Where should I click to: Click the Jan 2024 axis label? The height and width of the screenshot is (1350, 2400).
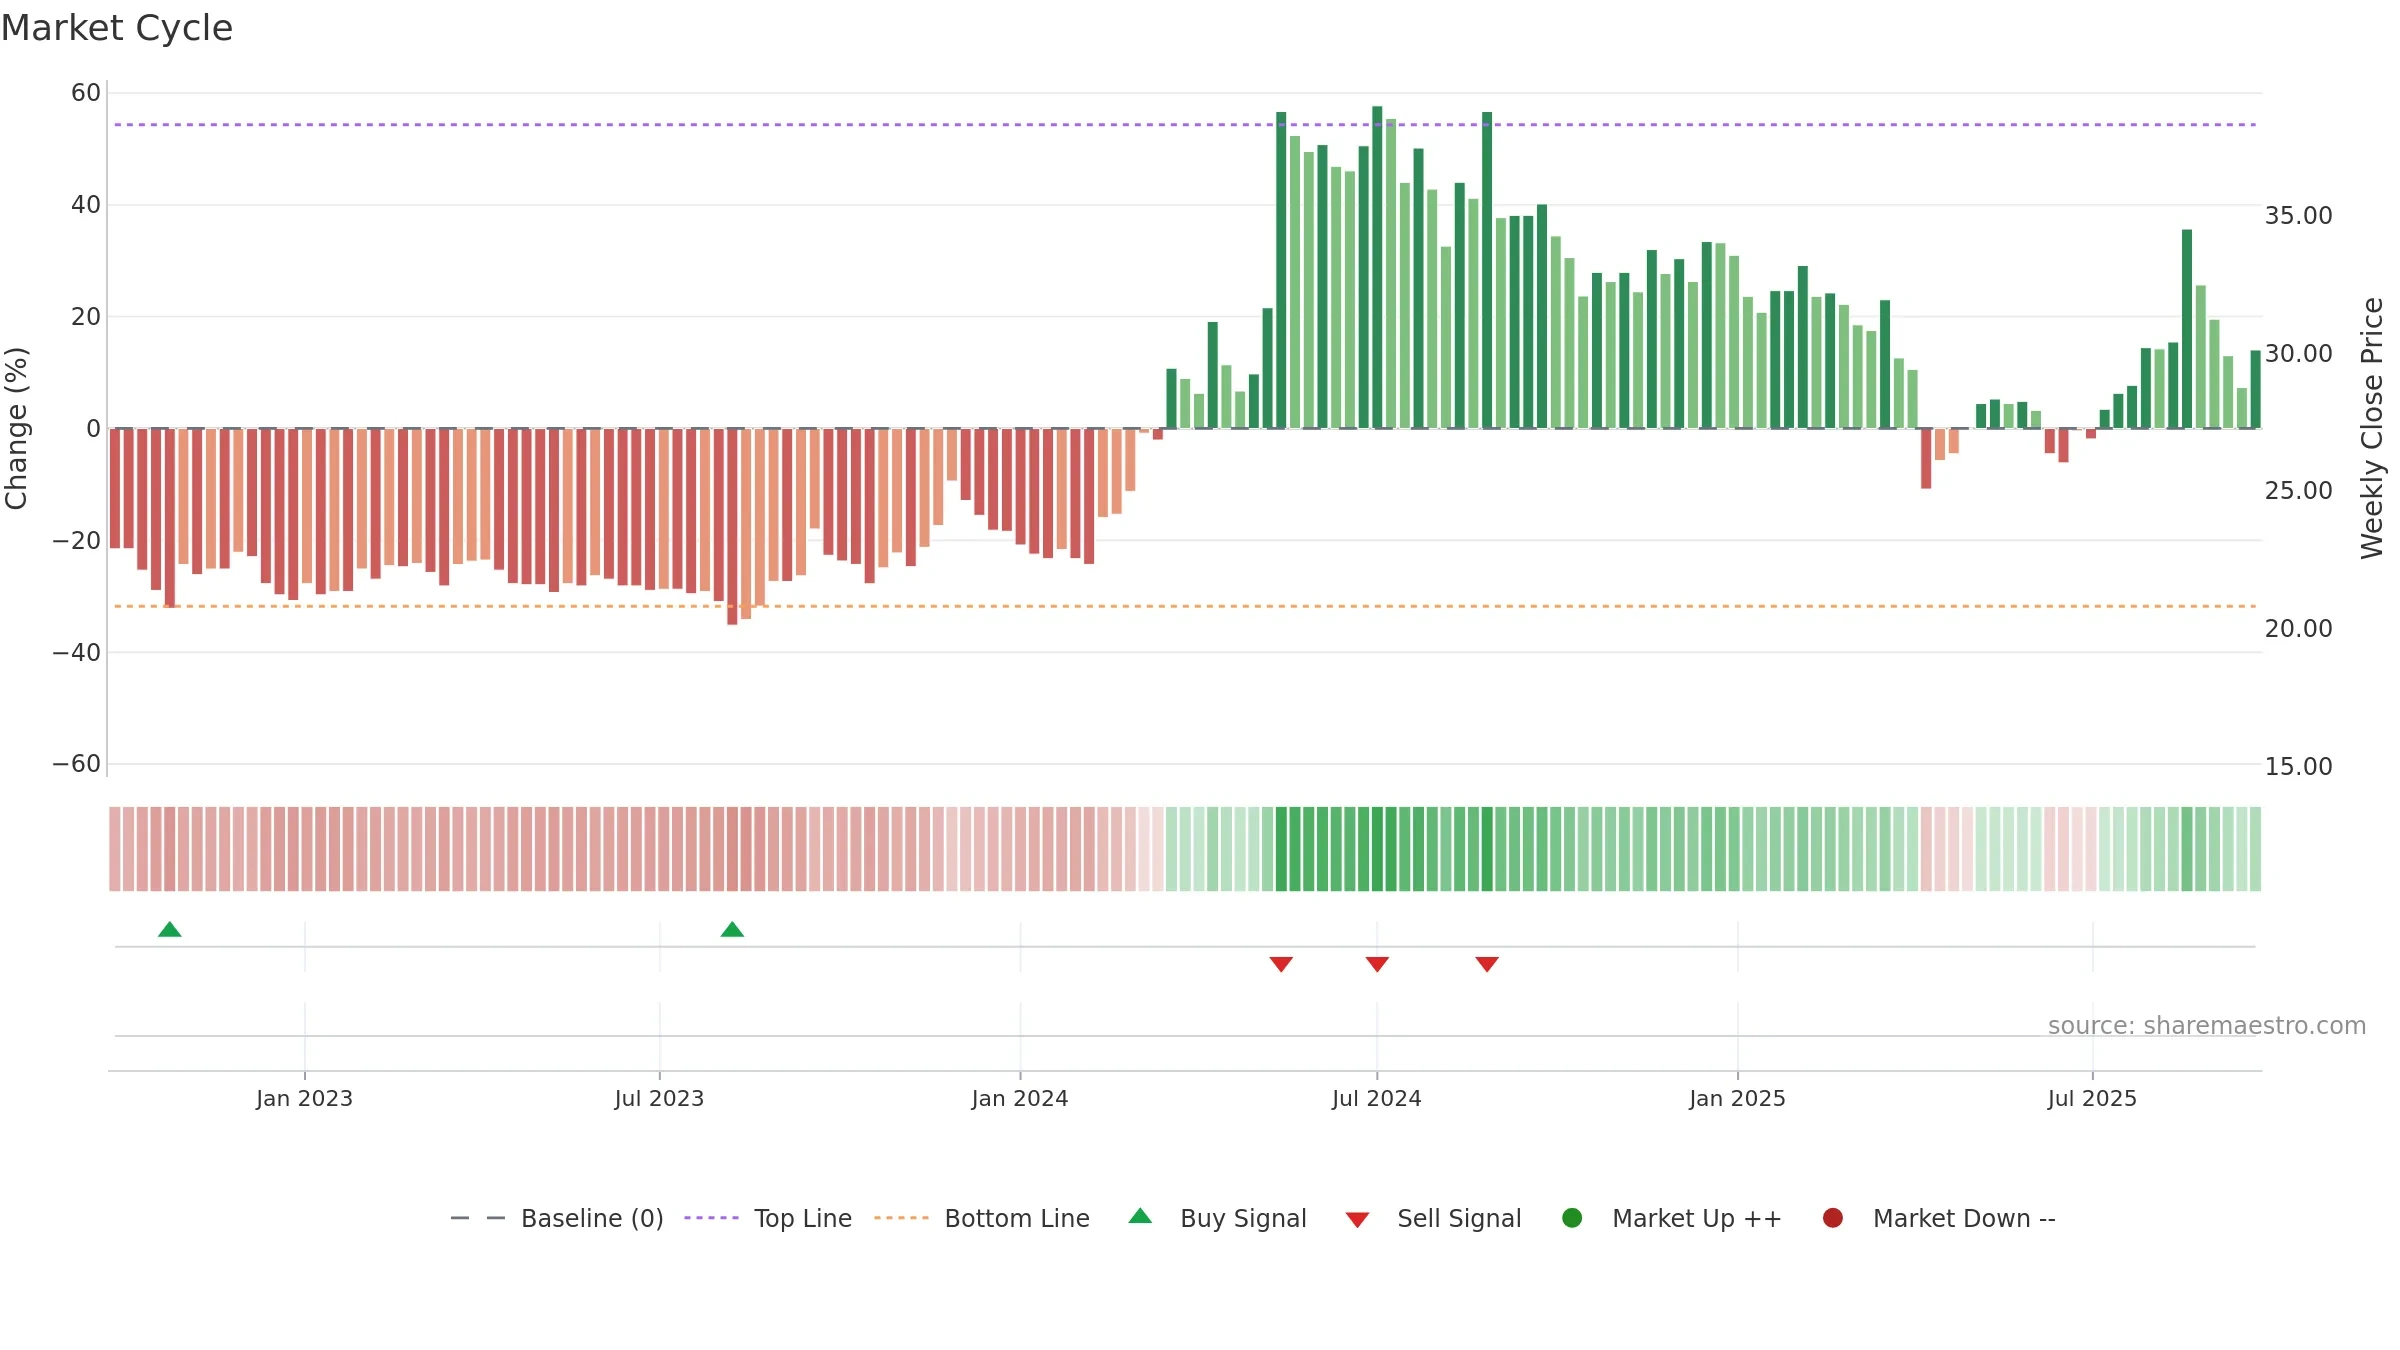coord(1020,1099)
